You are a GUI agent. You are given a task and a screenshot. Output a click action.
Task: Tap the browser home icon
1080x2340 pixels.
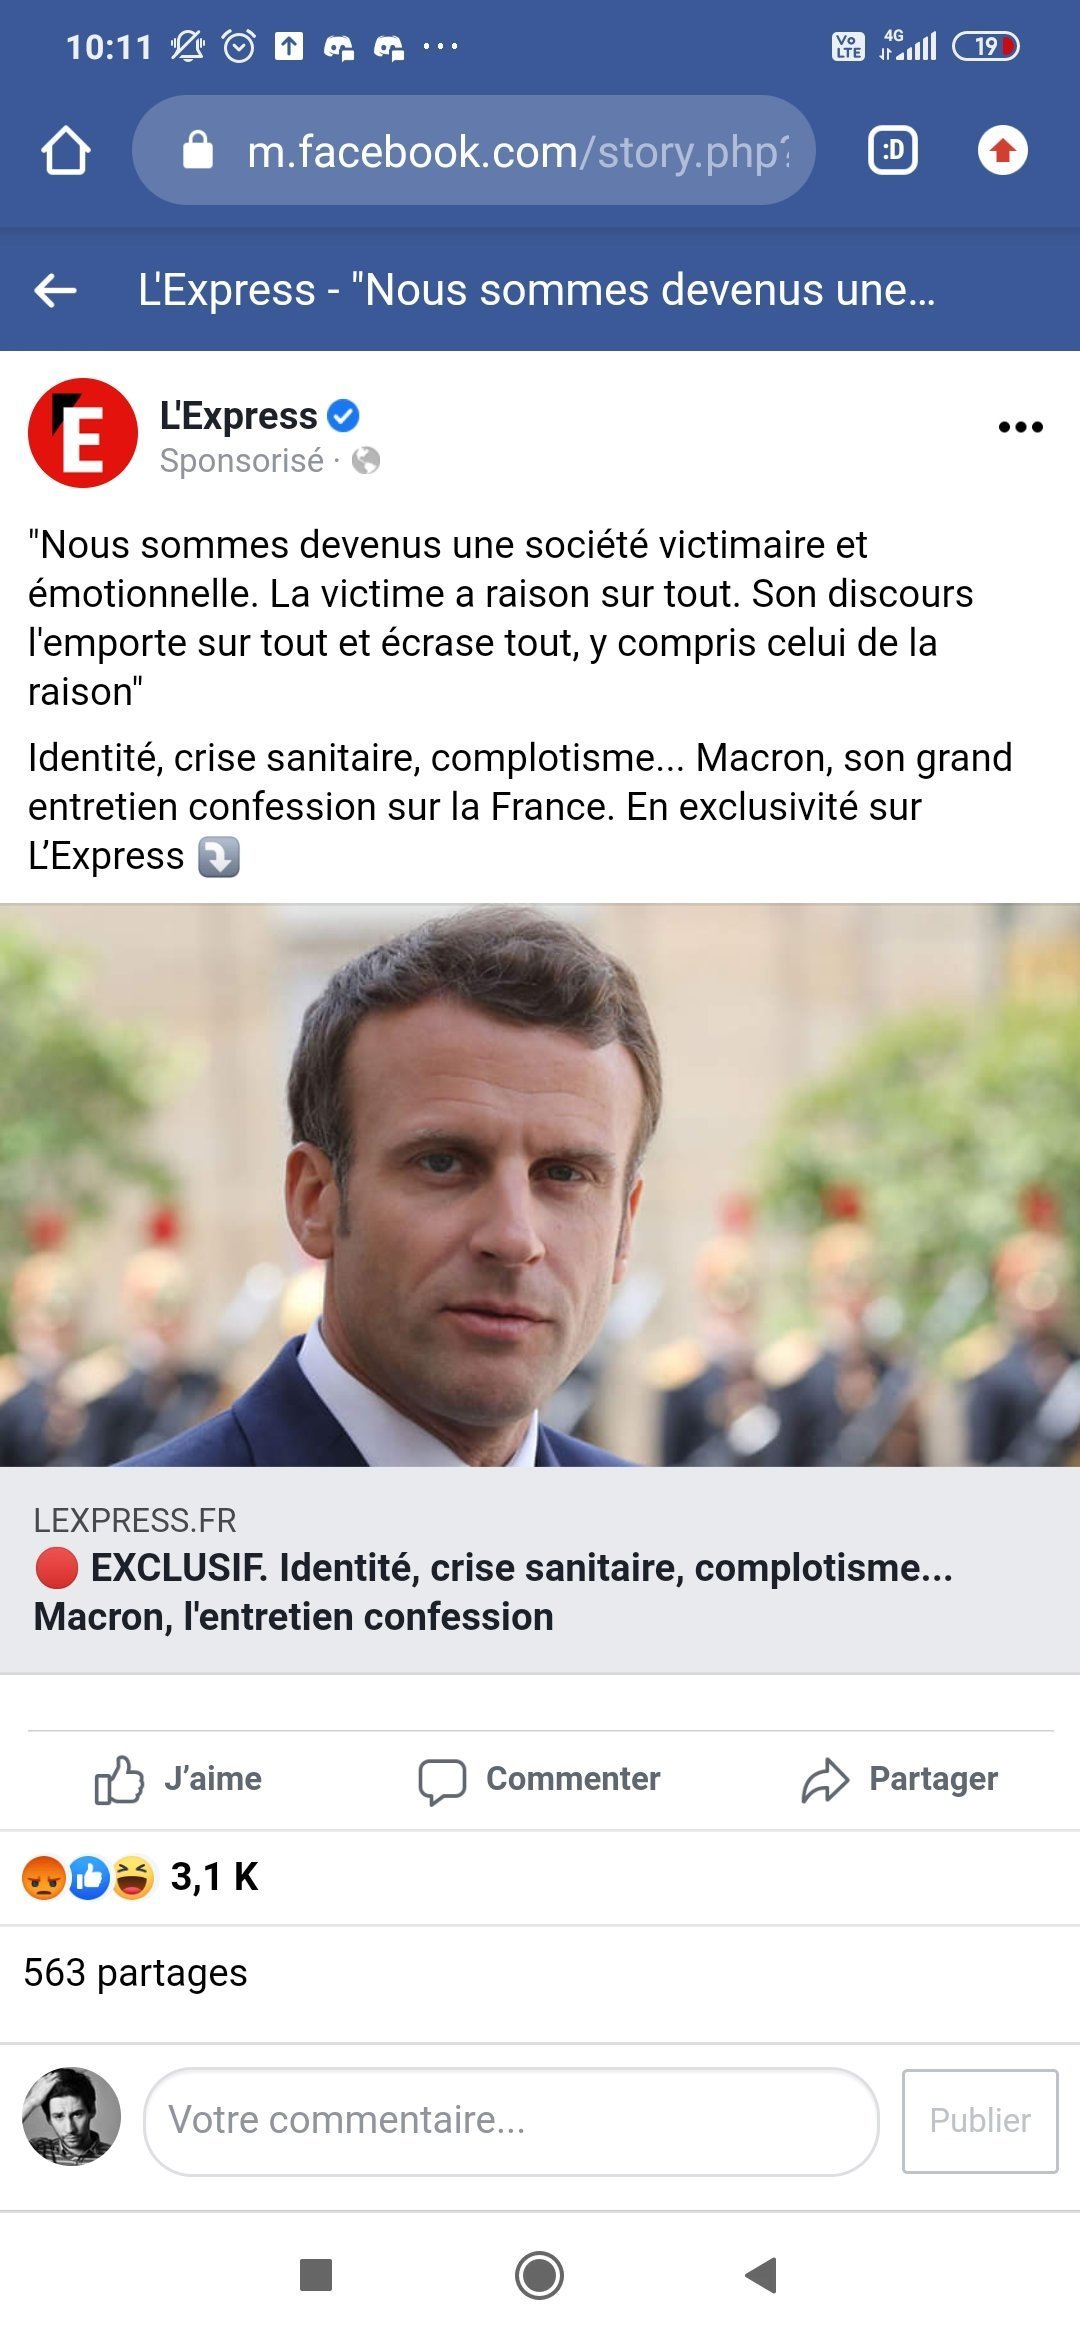pyautogui.click(x=66, y=151)
